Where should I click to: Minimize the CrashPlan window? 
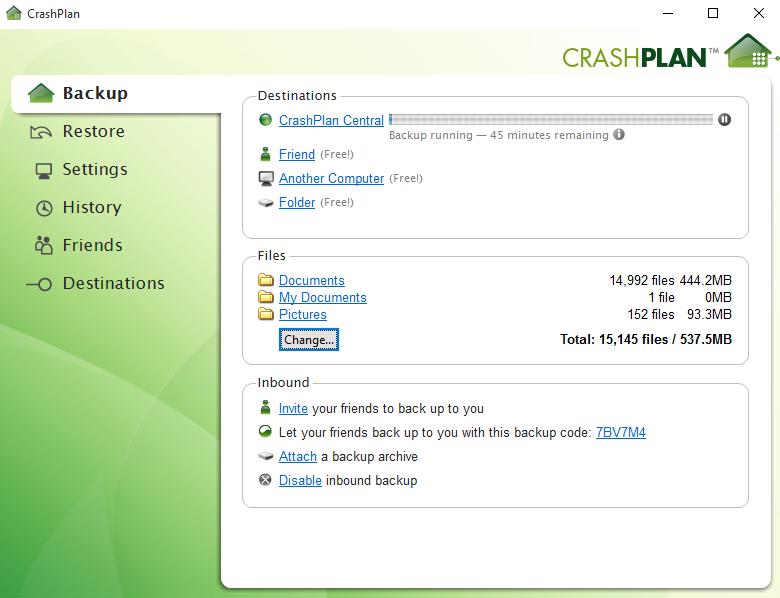point(668,13)
